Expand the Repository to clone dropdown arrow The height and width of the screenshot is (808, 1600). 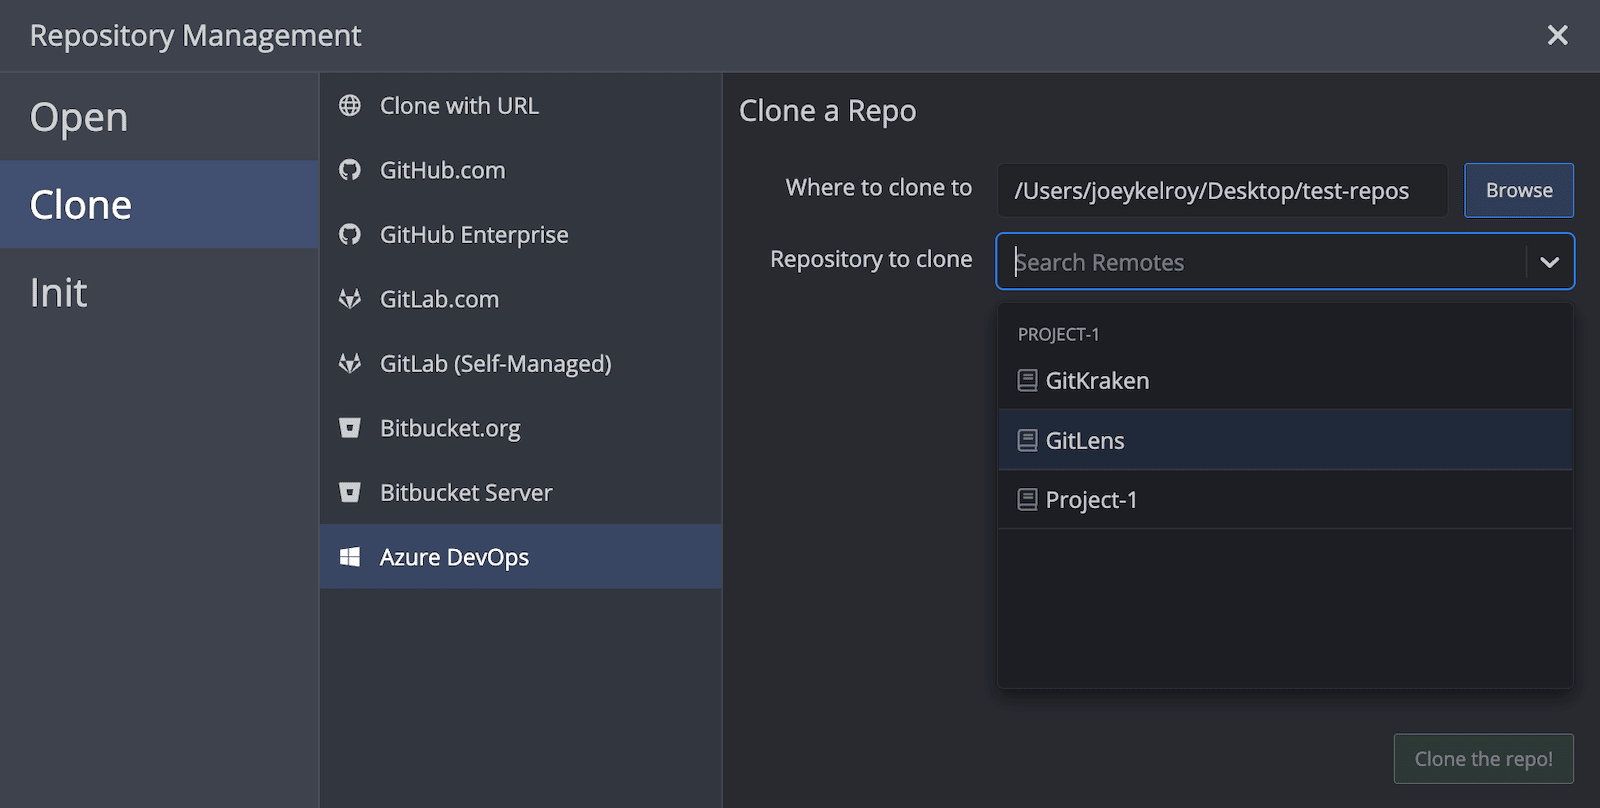pyautogui.click(x=1549, y=262)
